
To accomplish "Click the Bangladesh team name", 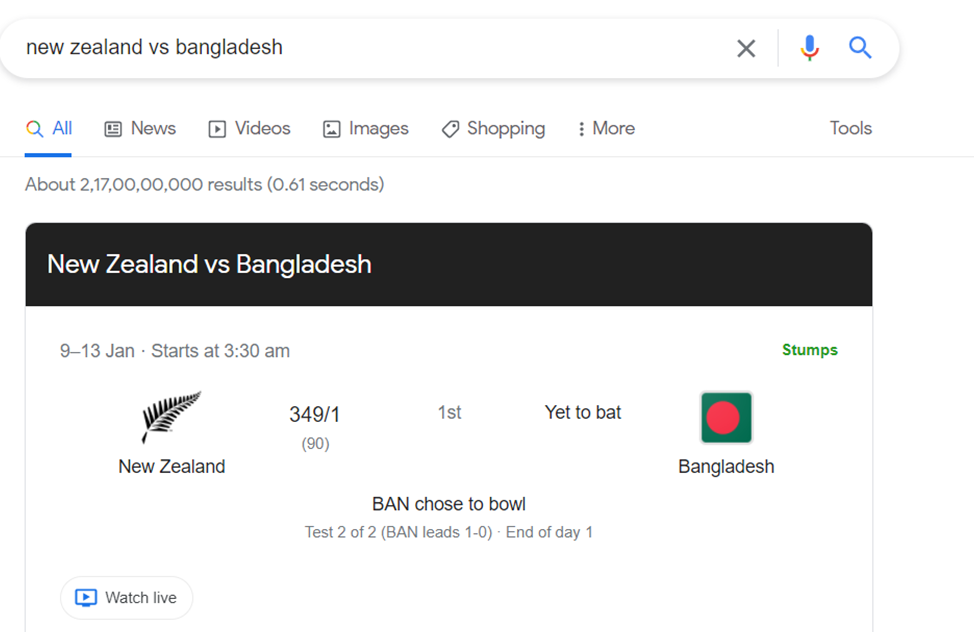I will click(x=726, y=467).
